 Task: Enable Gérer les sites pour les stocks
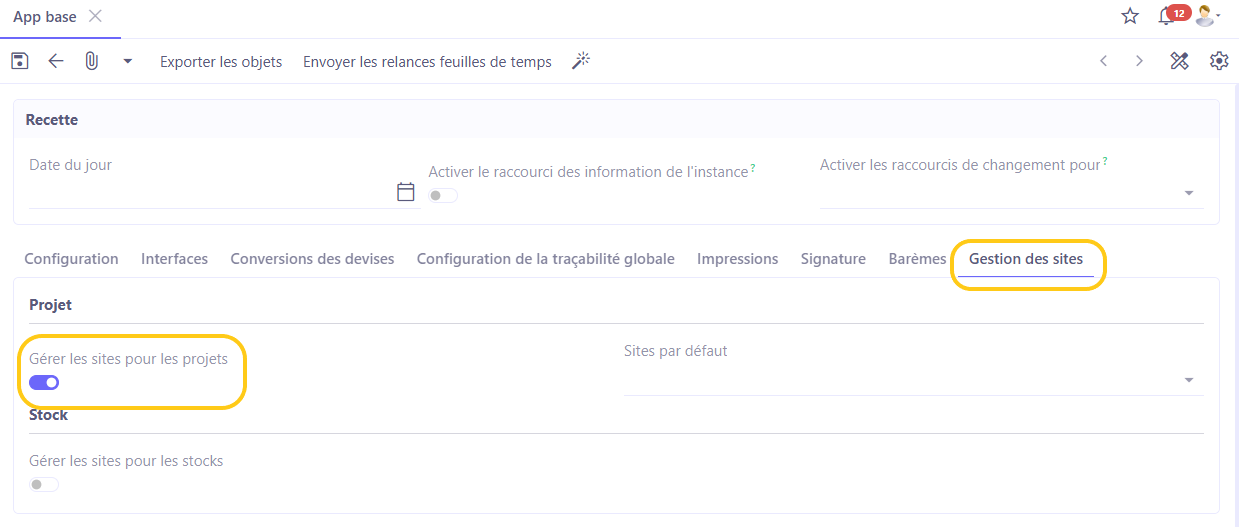44,484
